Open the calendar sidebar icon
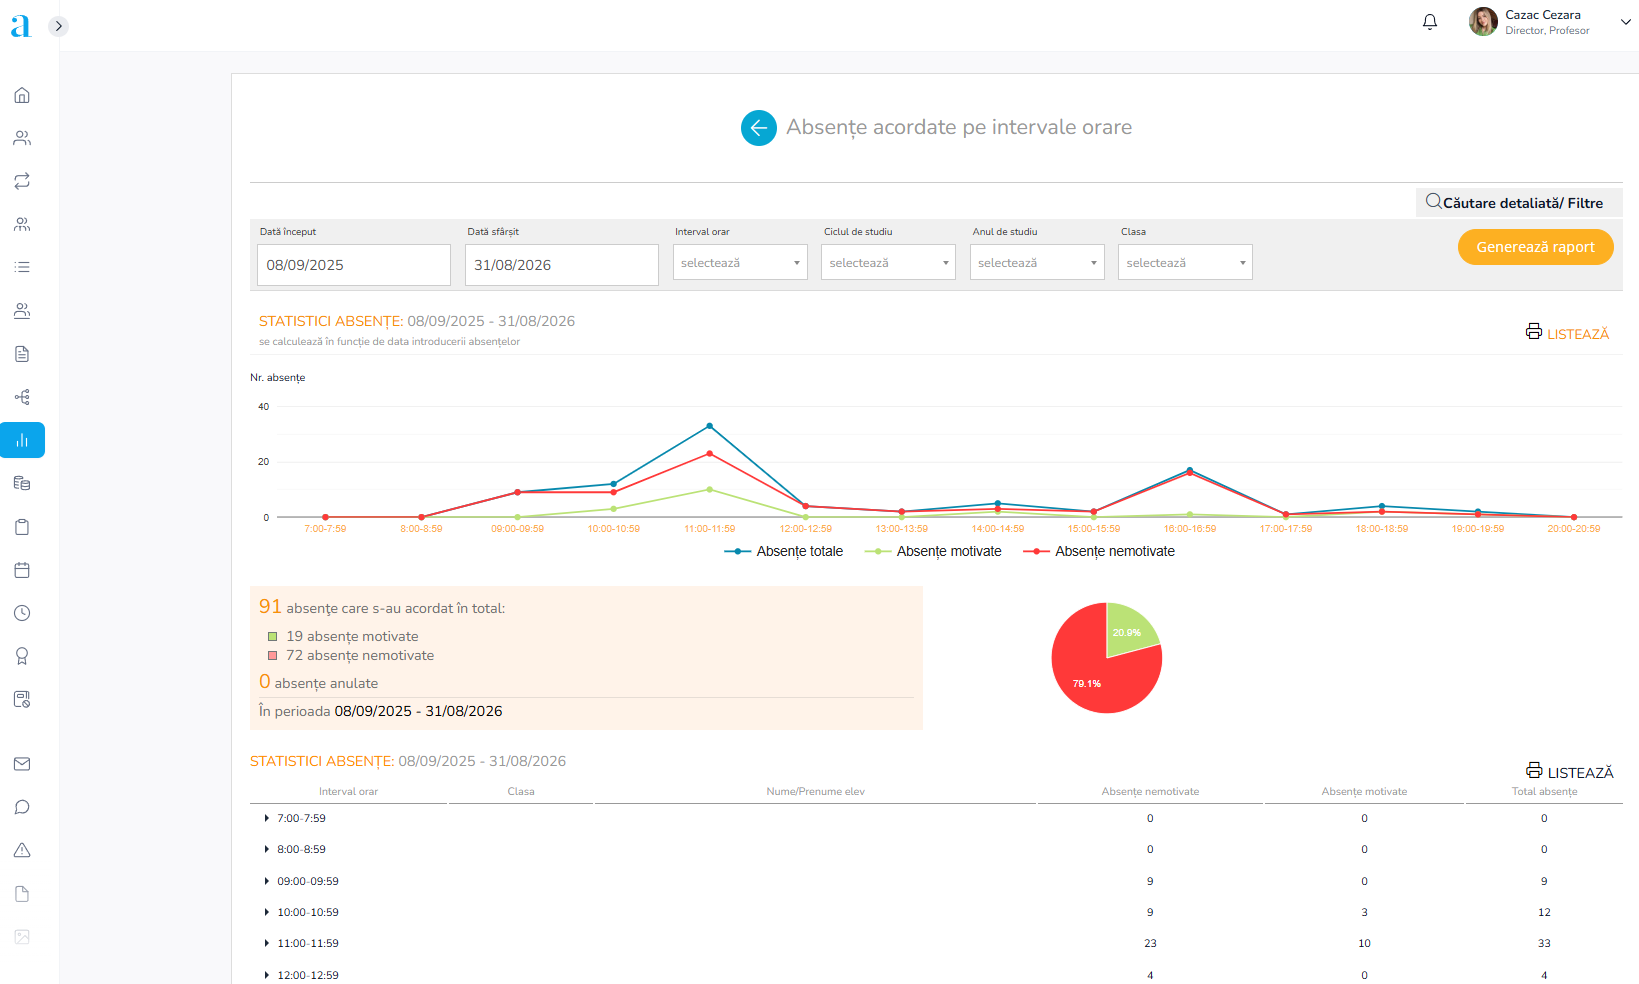The height and width of the screenshot is (984, 1639). click(22, 570)
